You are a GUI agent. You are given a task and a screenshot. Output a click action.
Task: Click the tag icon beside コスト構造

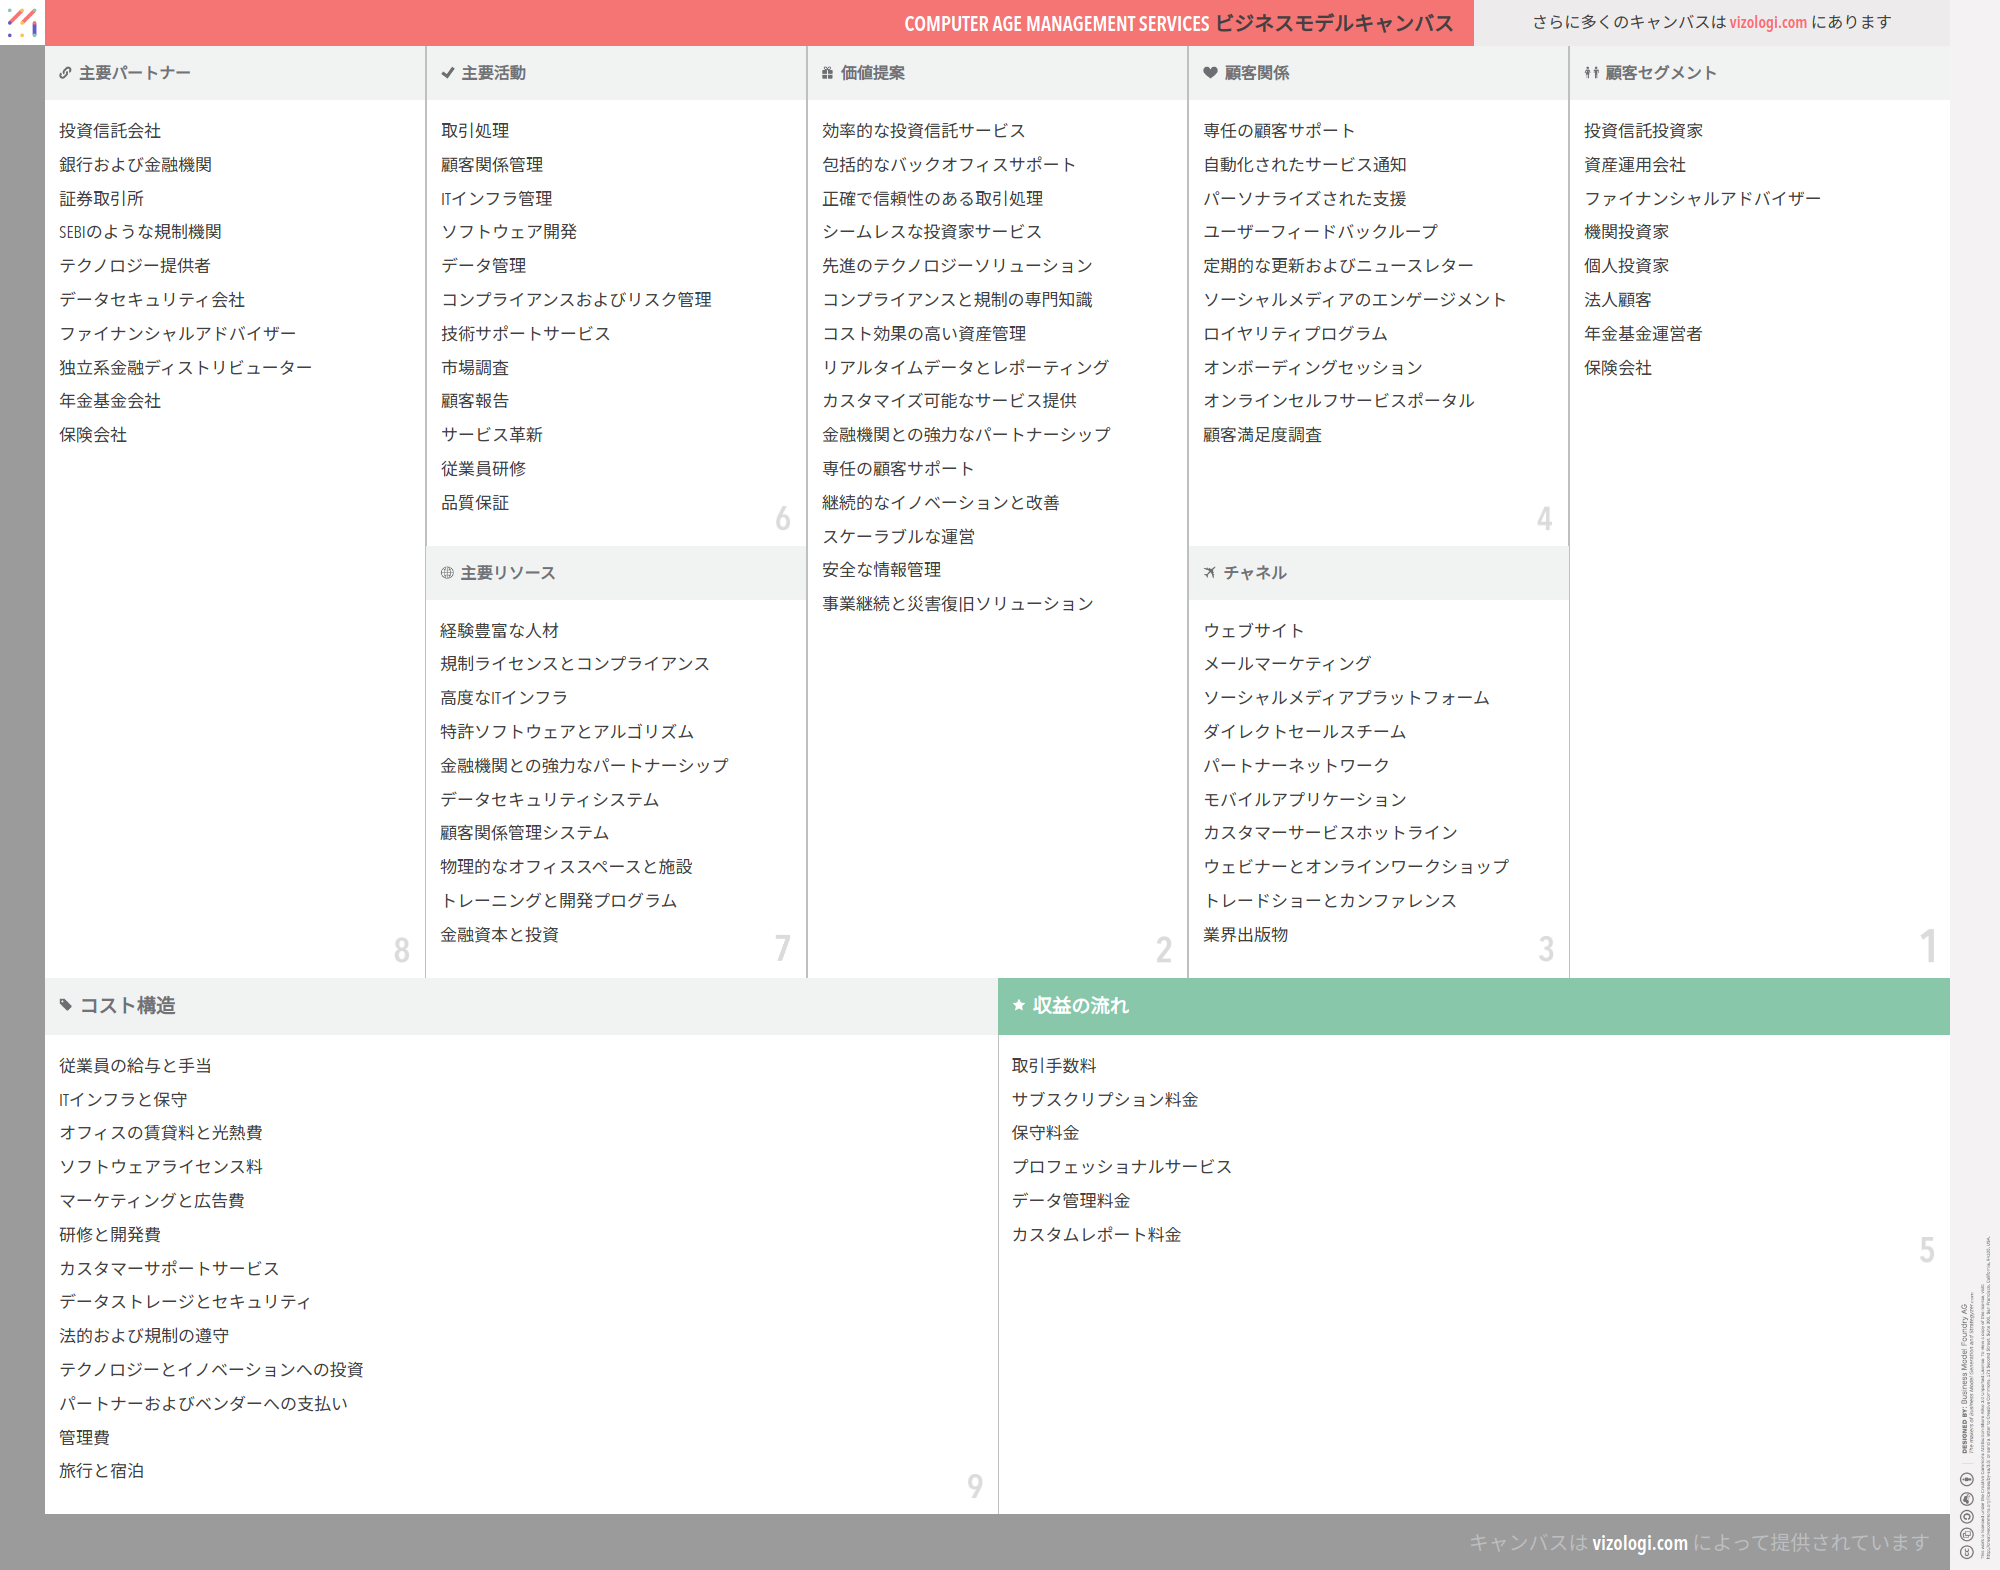tap(66, 1005)
